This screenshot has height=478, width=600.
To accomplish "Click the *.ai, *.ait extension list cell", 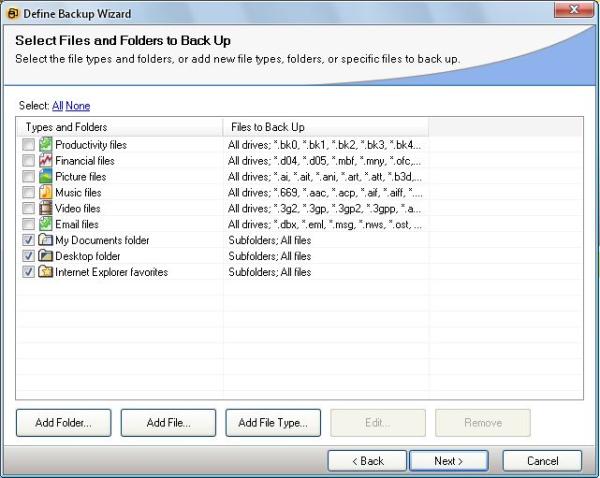I will pyautogui.click(x=324, y=177).
